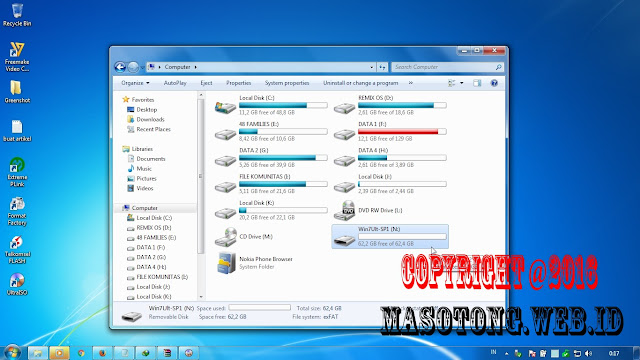The height and width of the screenshot is (360, 640).
Task: Click AutoPlay in the toolbar
Action: coord(175,83)
